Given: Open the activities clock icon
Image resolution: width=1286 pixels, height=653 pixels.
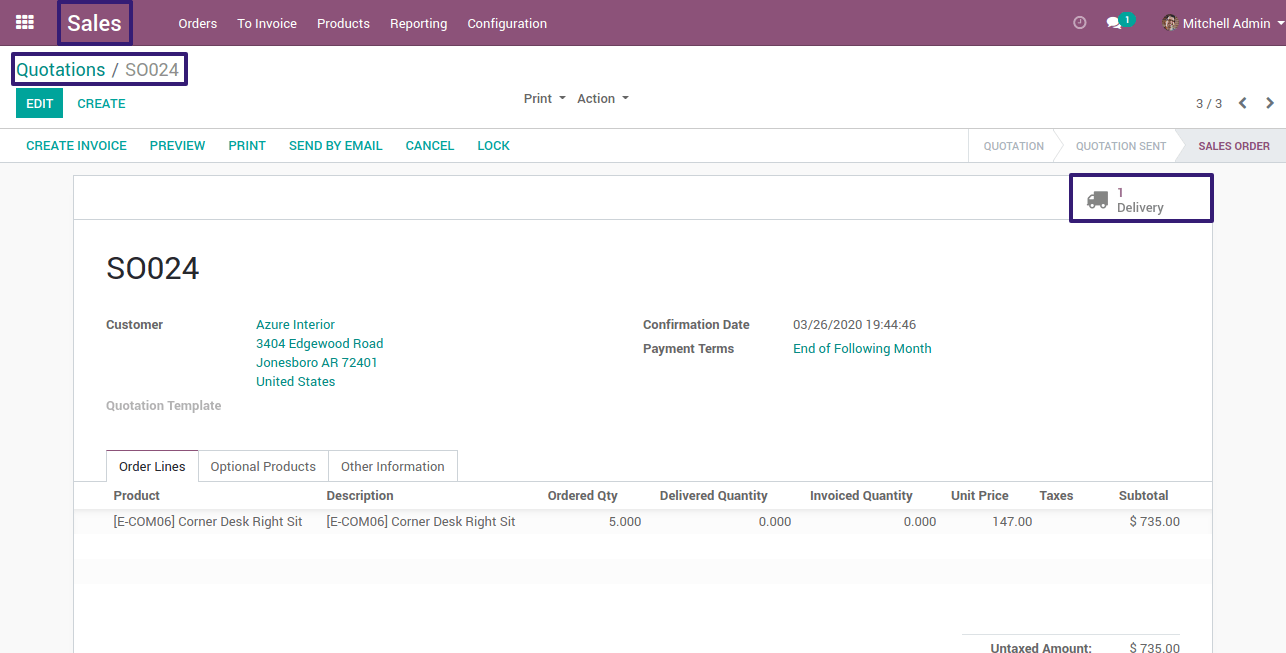Looking at the screenshot, I should (x=1079, y=23).
